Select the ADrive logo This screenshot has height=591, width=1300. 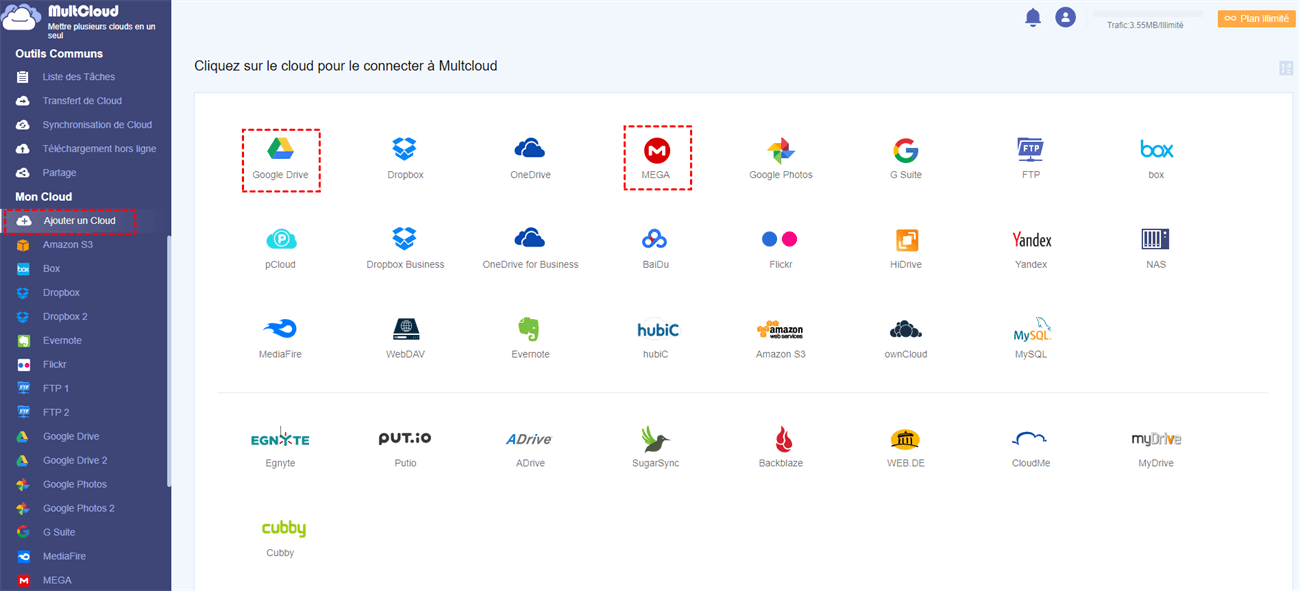coord(529,438)
